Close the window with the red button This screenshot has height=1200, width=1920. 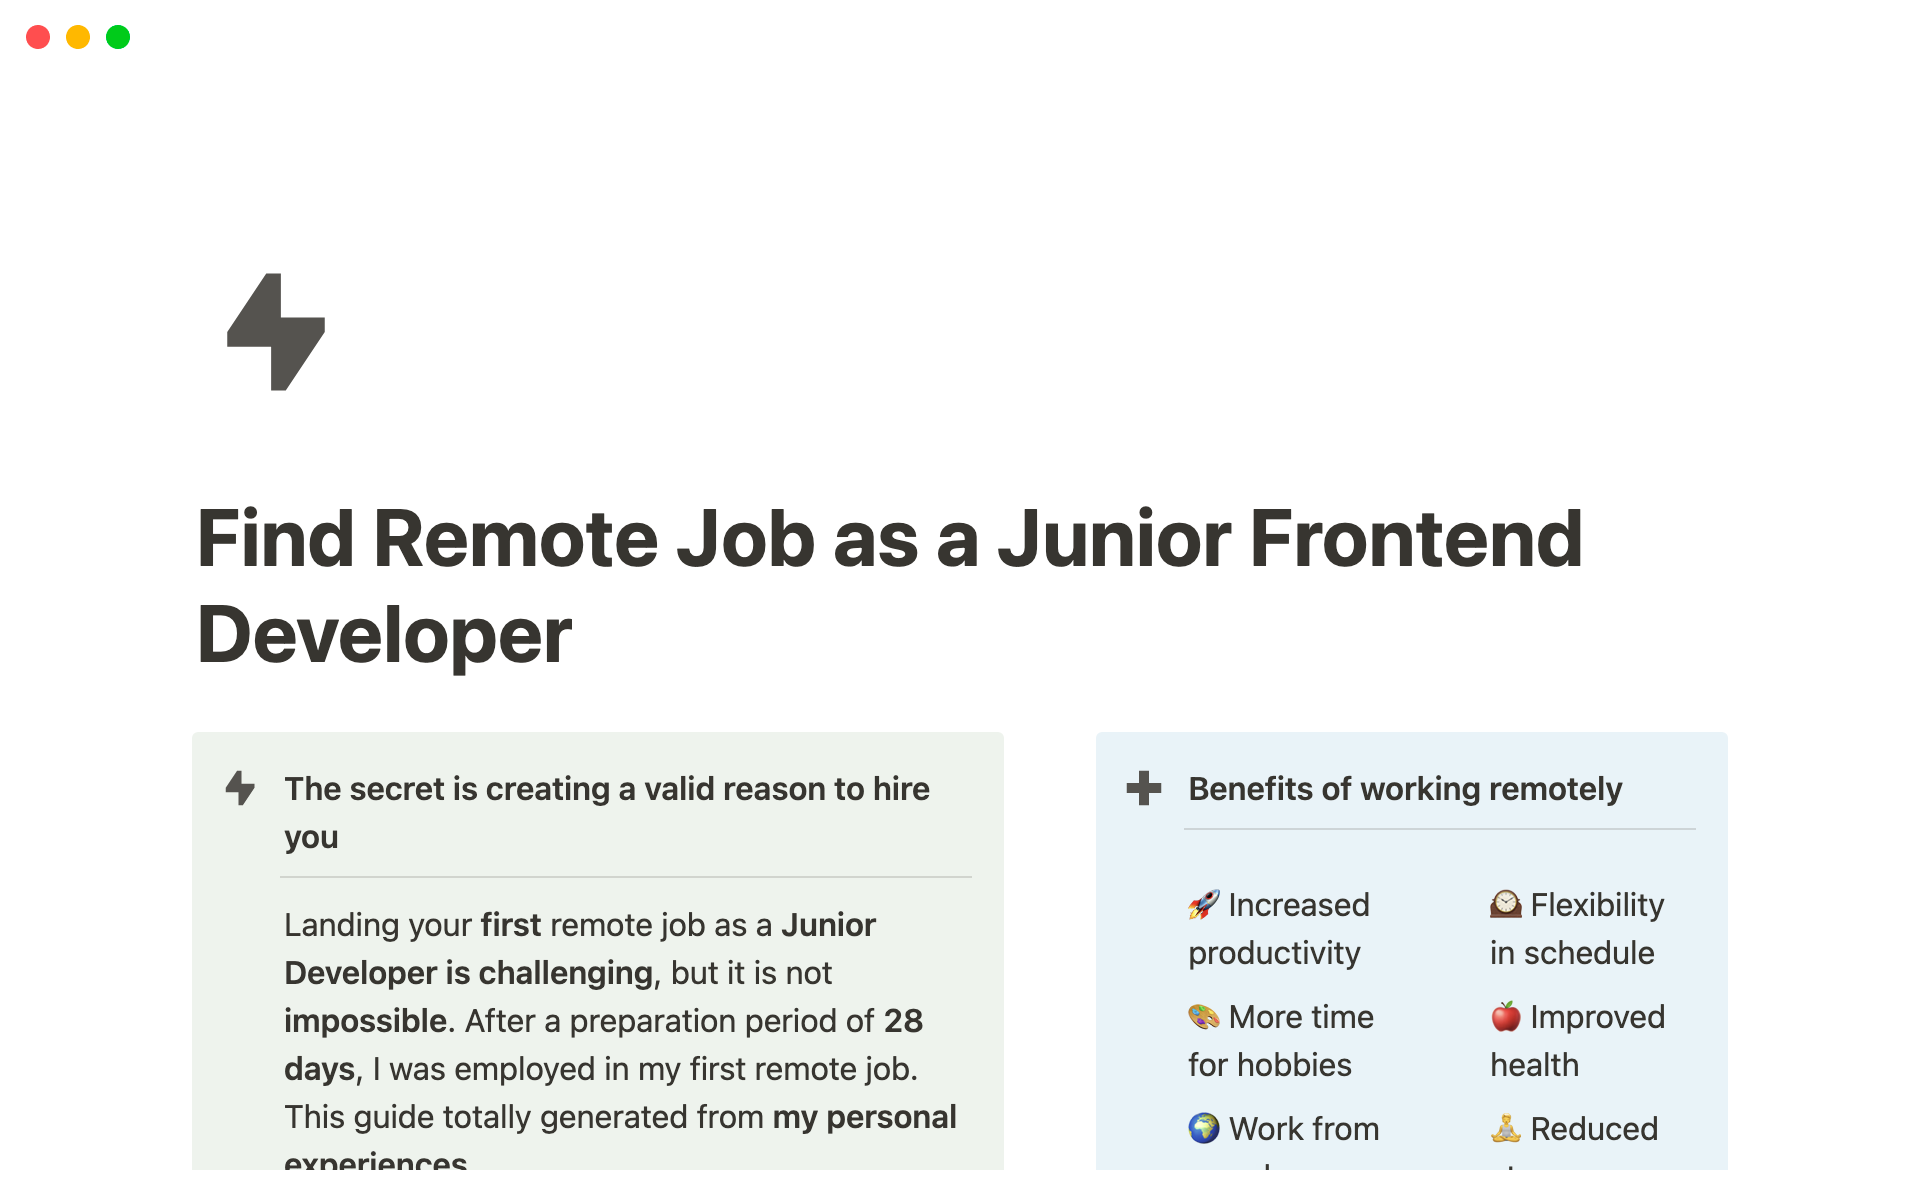click(38, 37)
